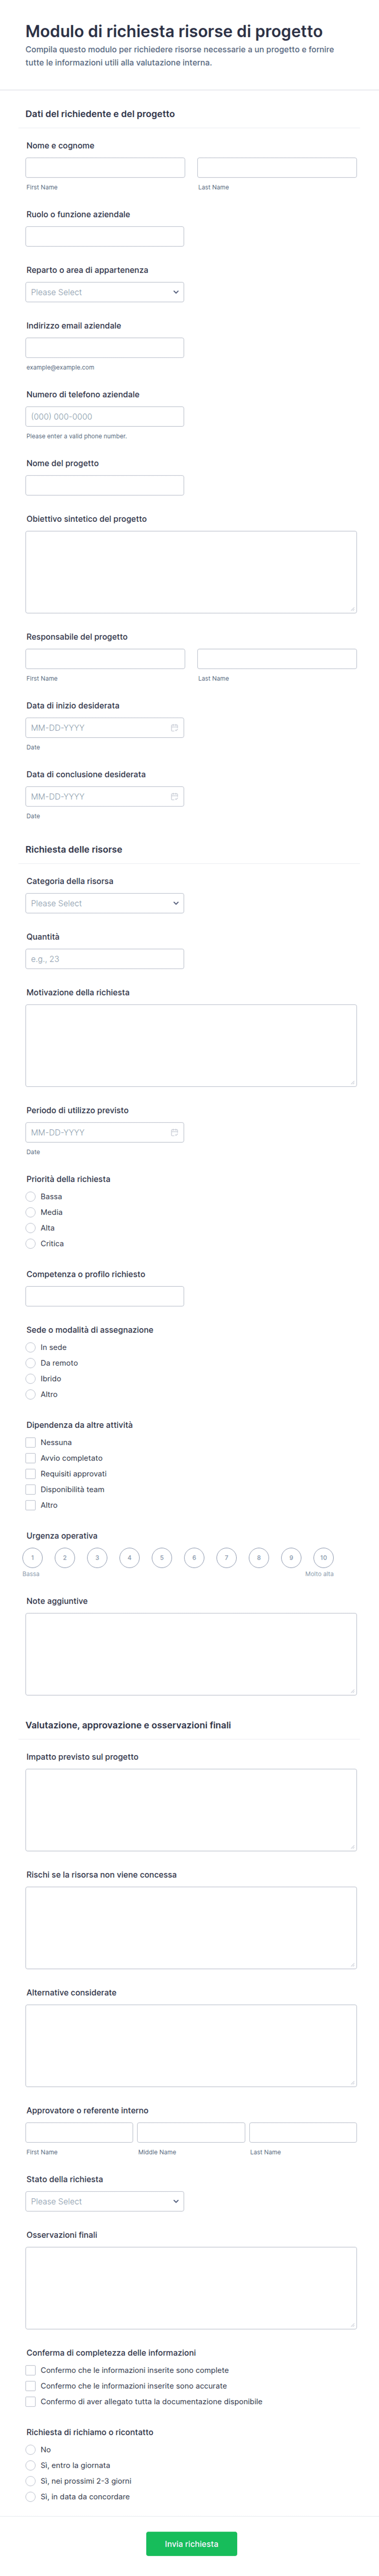Select urgency rating 1 circle

click(32, 1558)
